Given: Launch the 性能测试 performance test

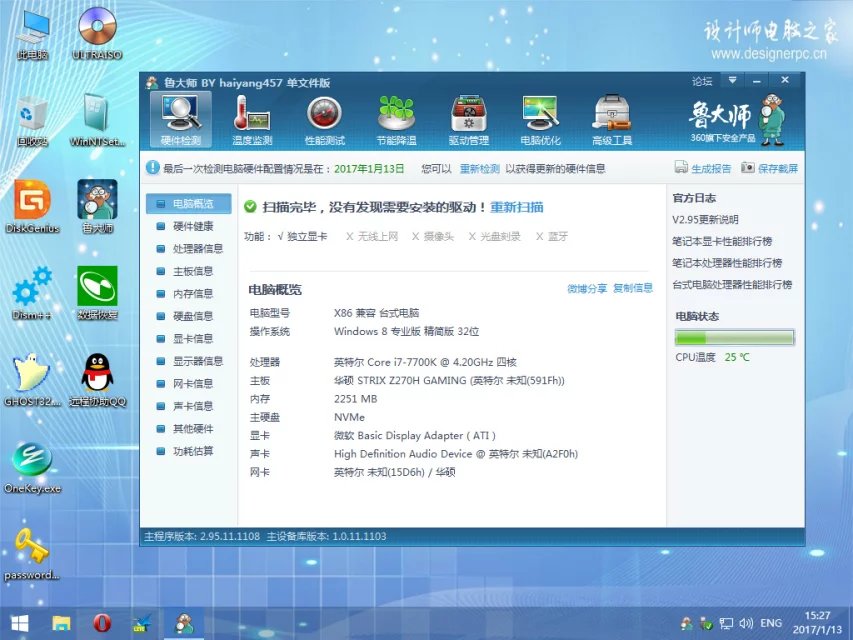Looking at the screenshot, I should point(324,120).
